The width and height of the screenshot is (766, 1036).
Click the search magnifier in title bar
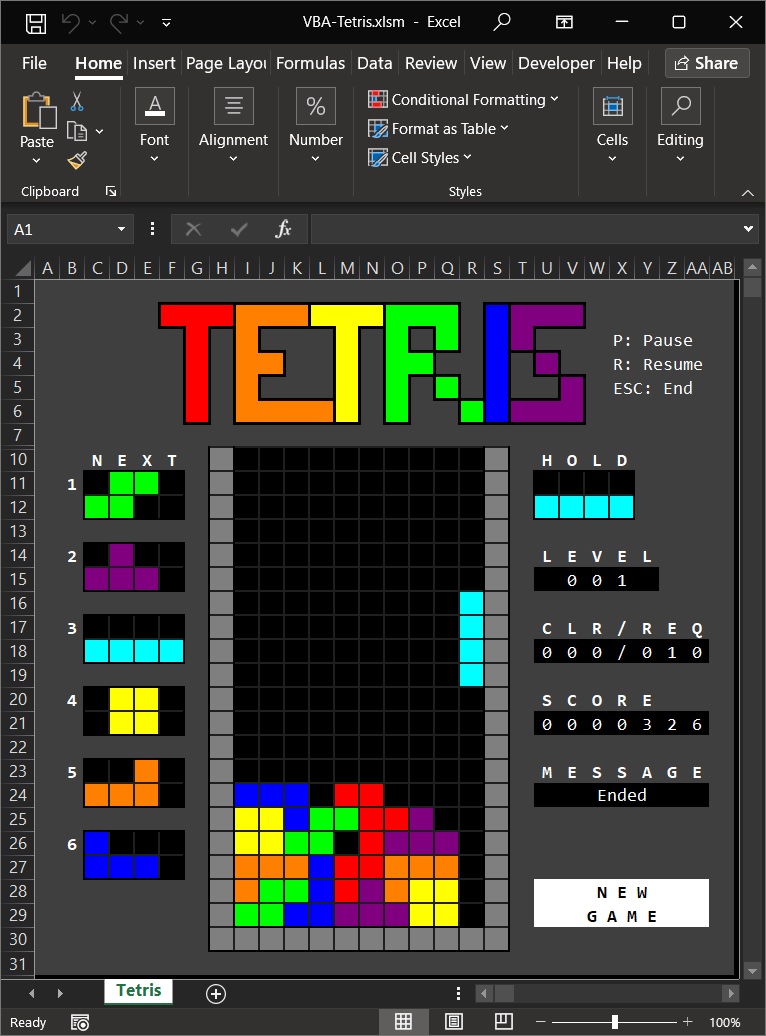click(502, 22)
